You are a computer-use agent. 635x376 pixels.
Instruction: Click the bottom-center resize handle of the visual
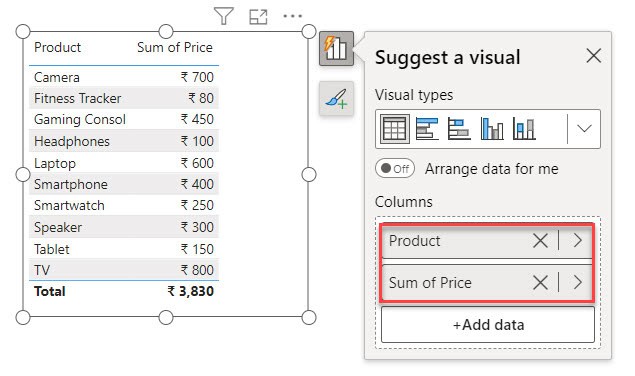pos(166,317)
